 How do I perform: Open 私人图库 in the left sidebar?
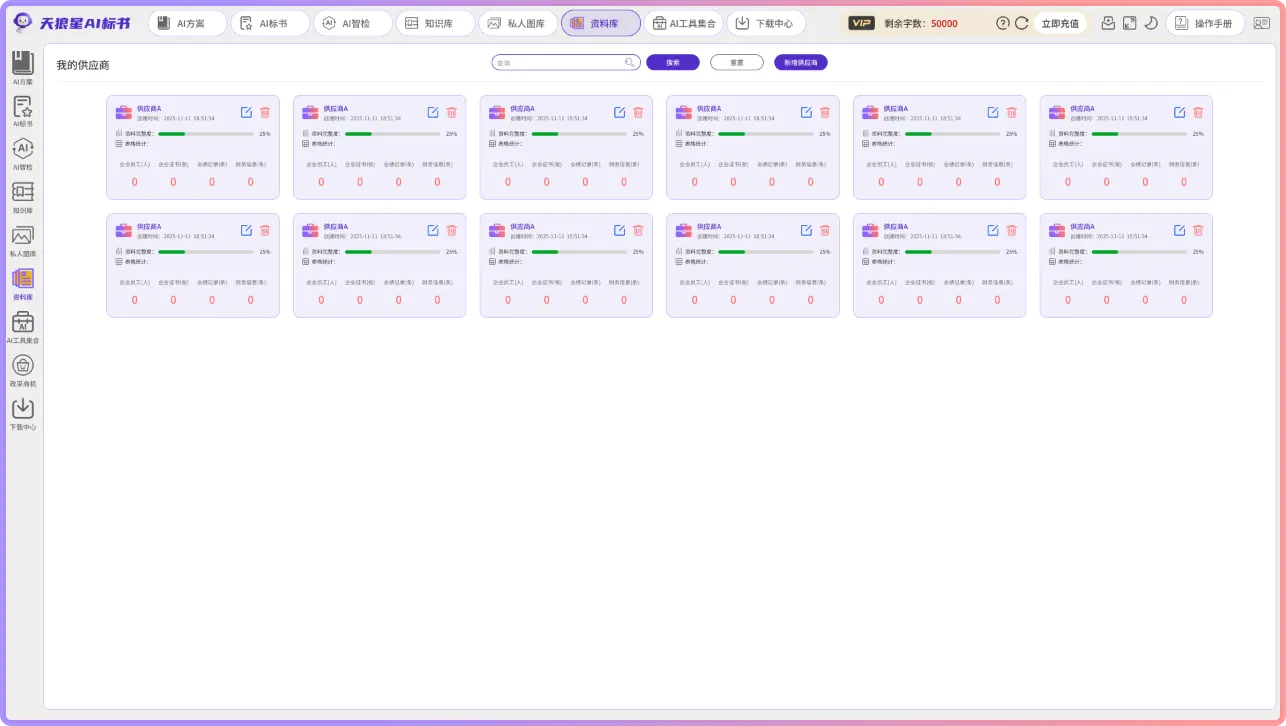coord(22,239)
